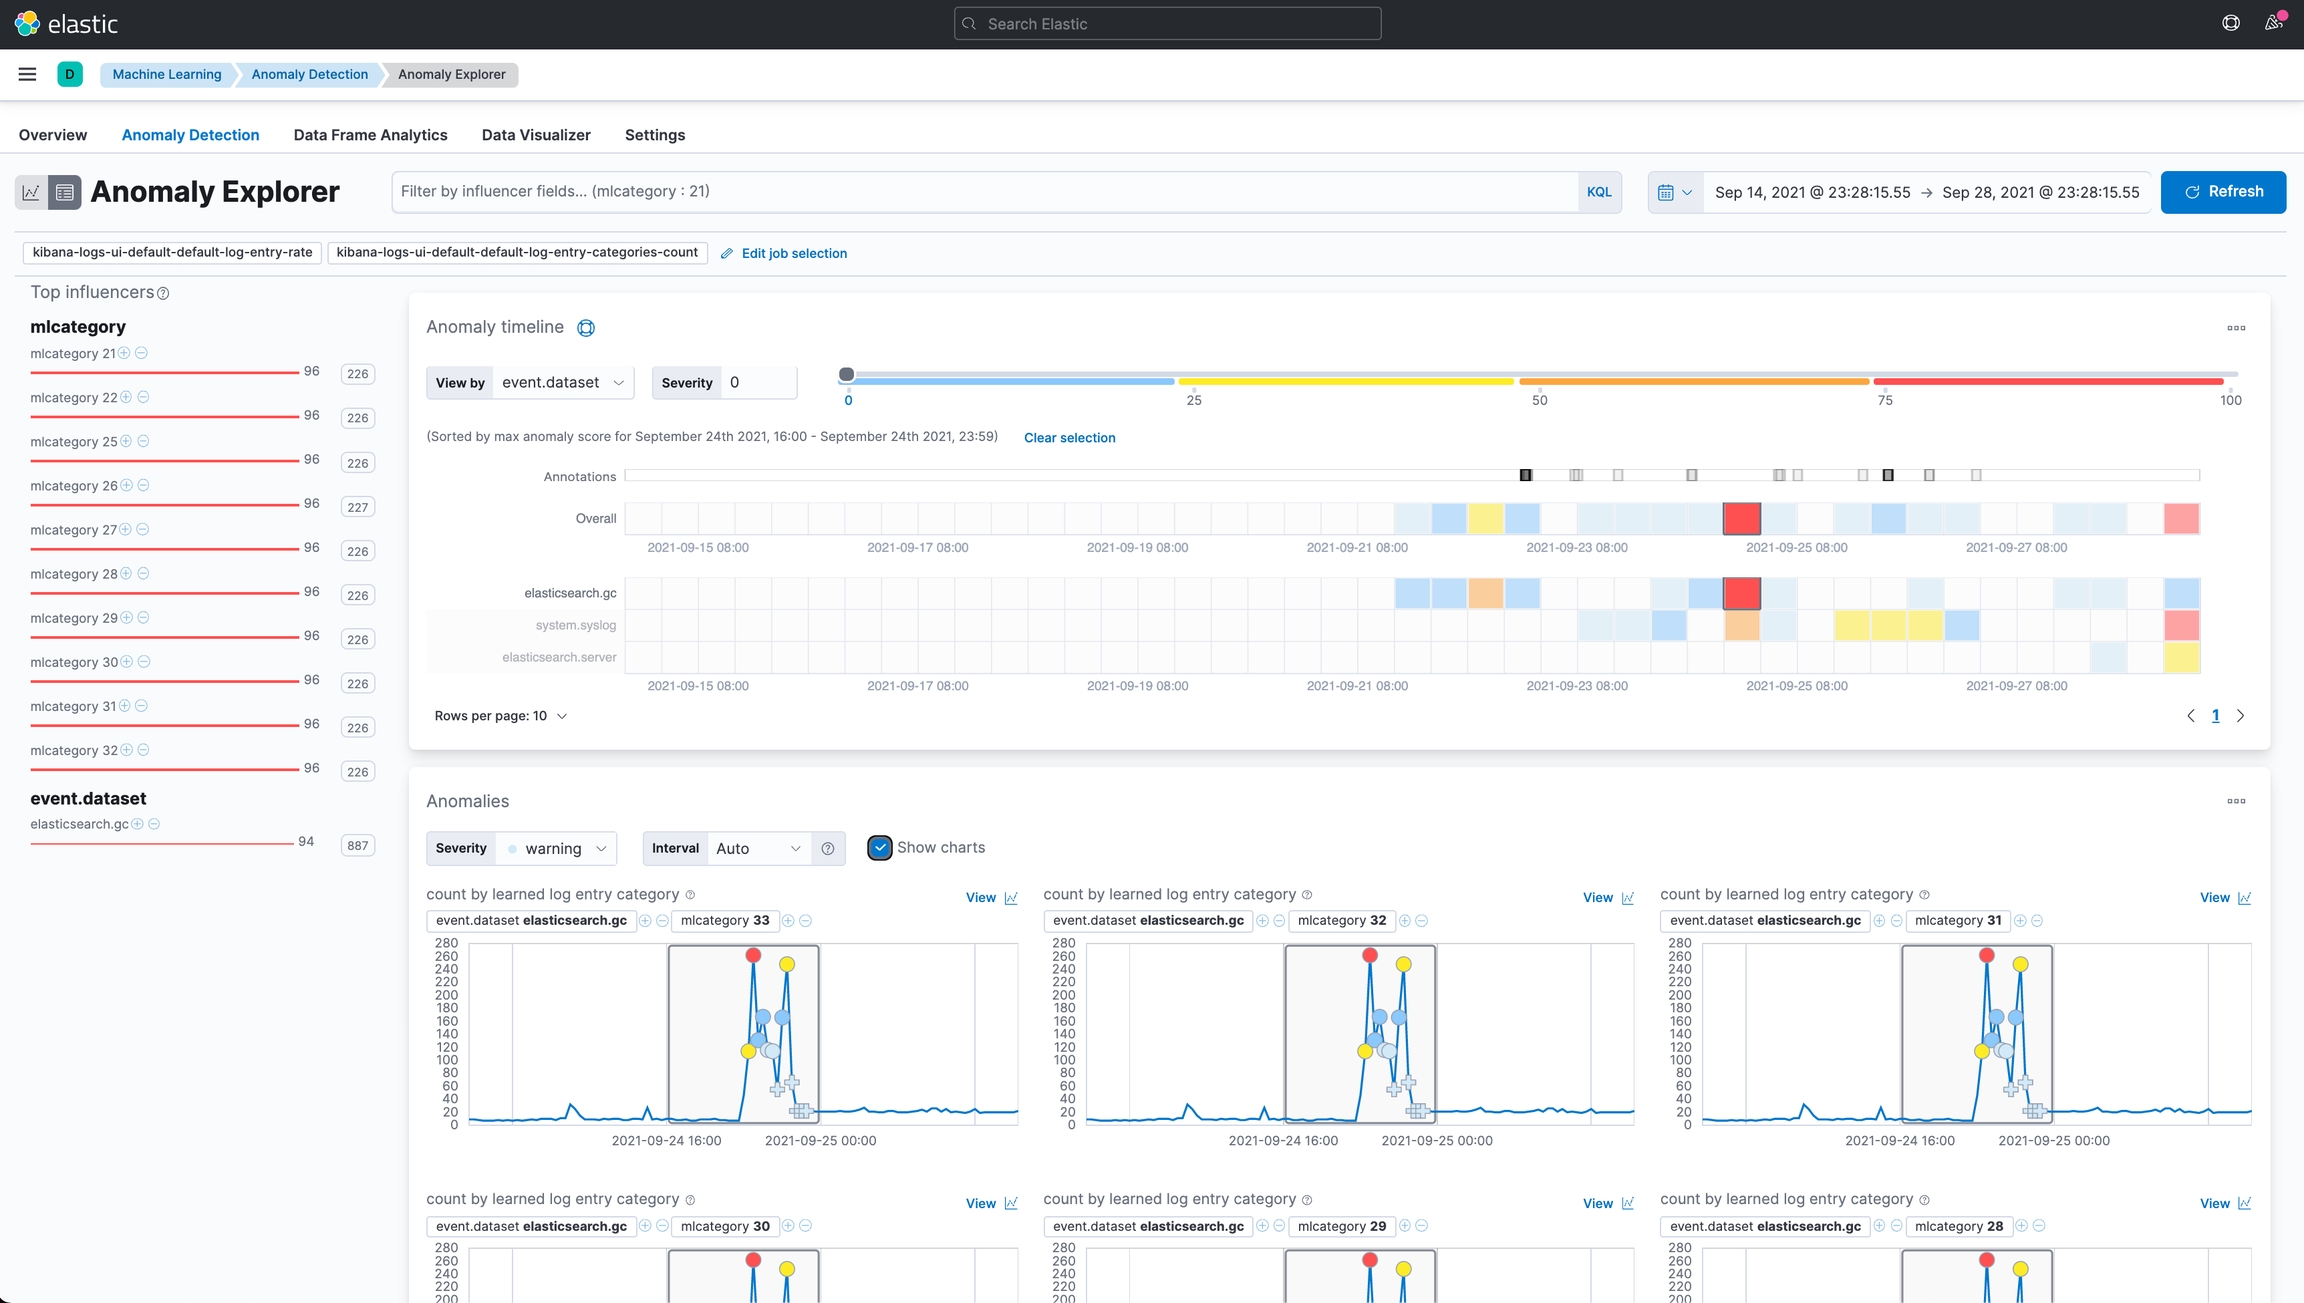
Task: Remove filter for mlcategory 21 minus icon
Action: (142, 353)
